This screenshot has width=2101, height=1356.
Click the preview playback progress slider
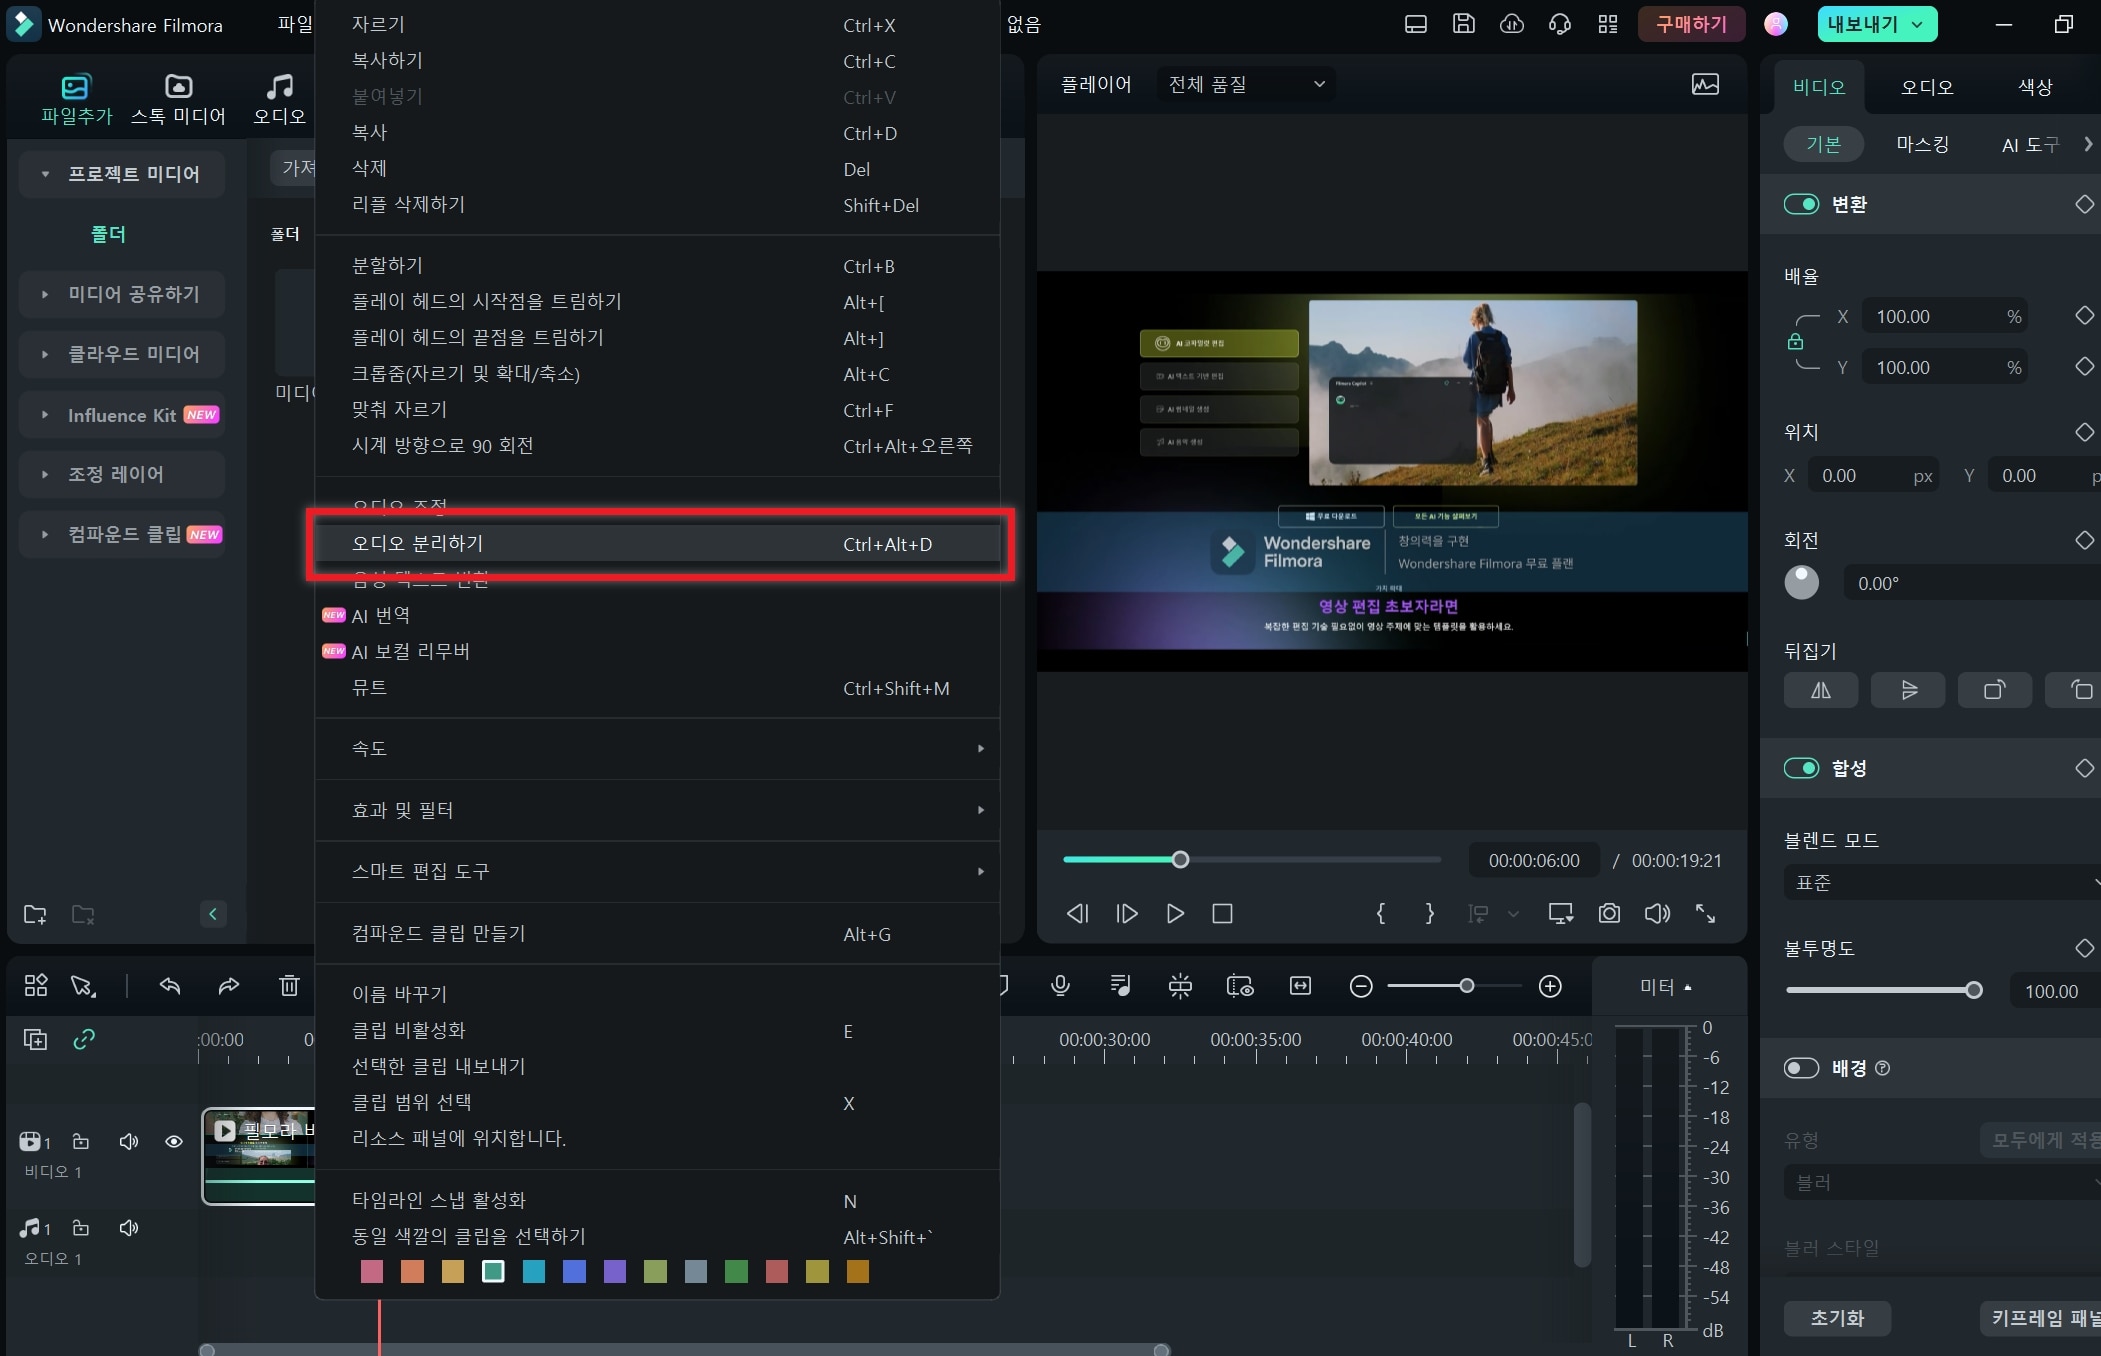tap(1252, 860)
